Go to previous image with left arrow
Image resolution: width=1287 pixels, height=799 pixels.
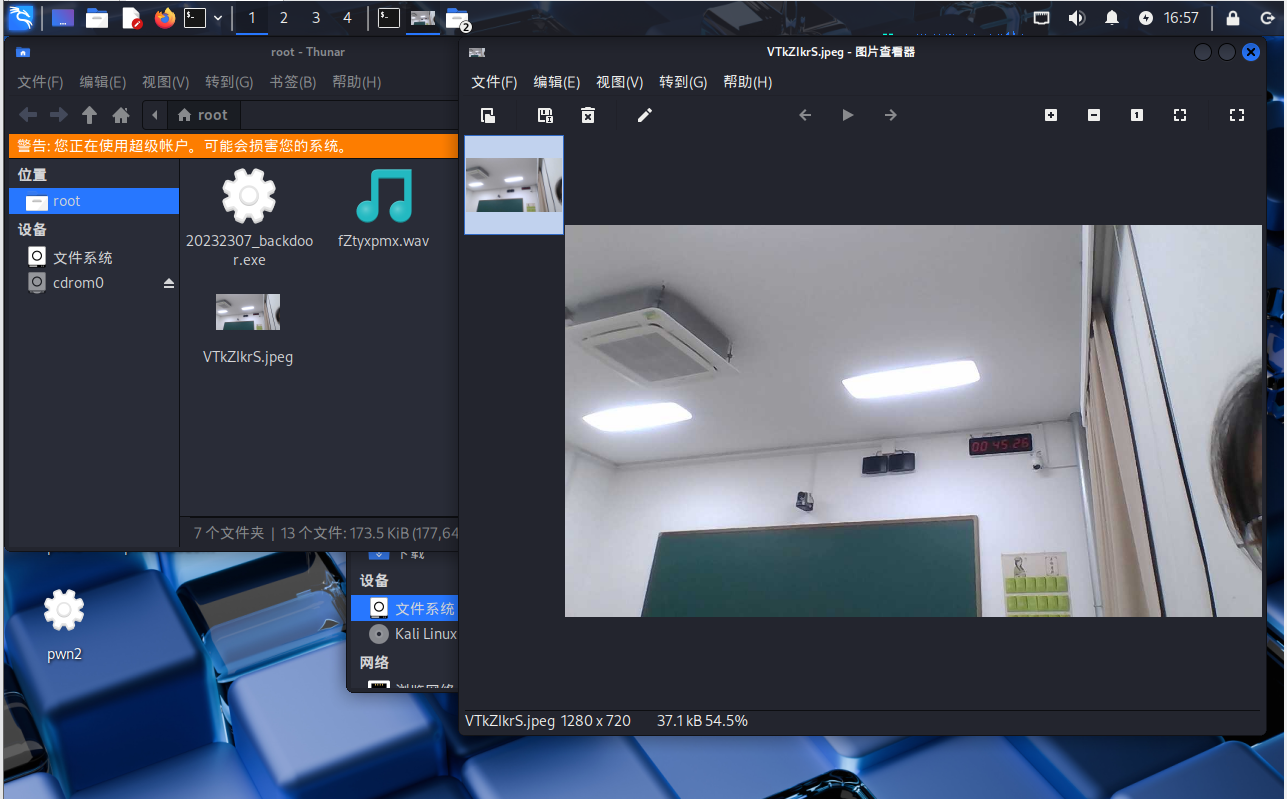[x=805, y=115]
